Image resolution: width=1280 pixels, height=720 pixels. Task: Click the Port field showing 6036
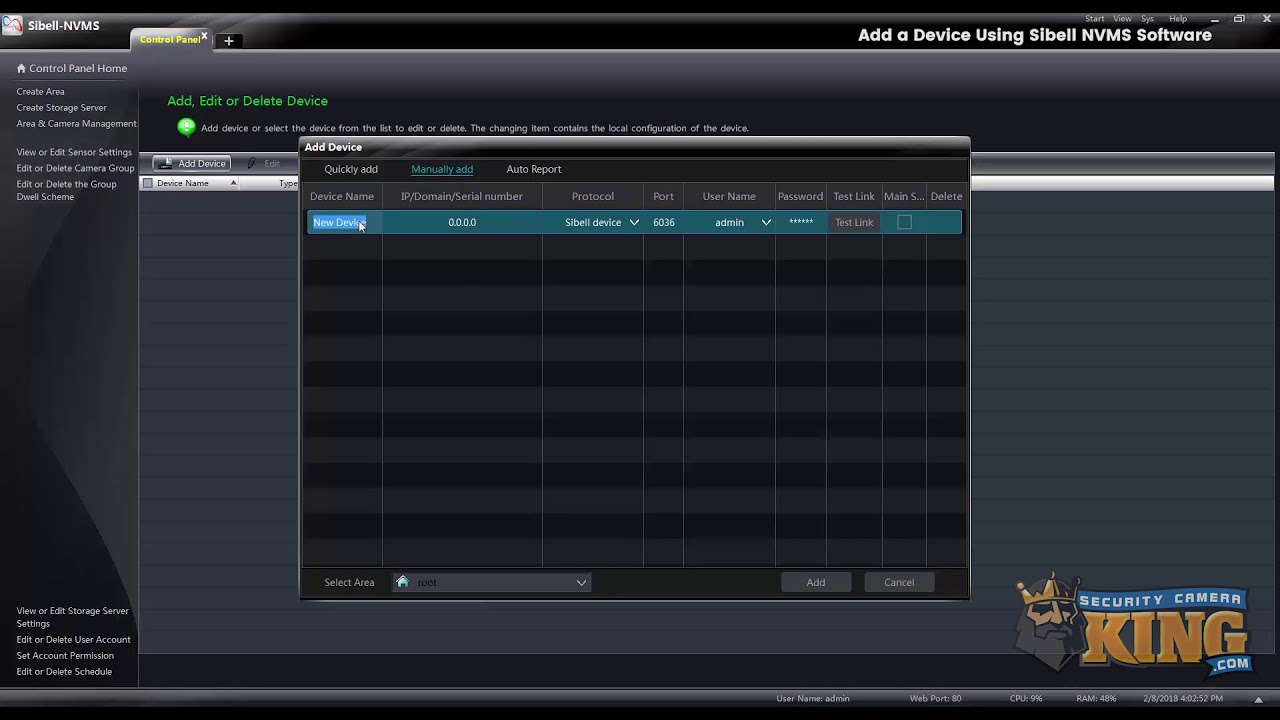(664, 222)
